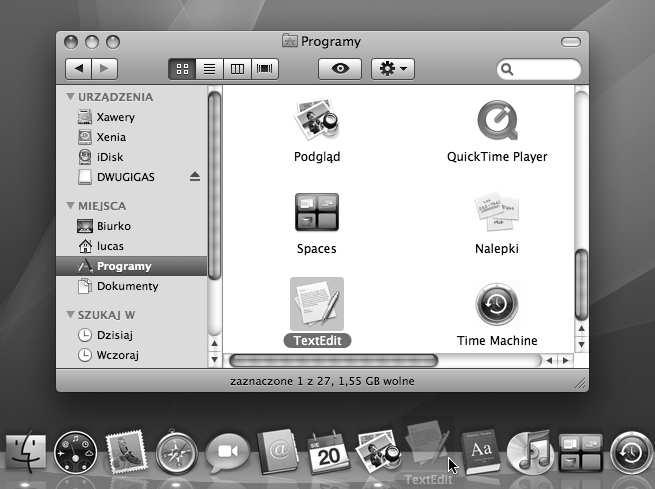
Task: Click the sidebar scroll up arrow
Action: coord(214,343)
